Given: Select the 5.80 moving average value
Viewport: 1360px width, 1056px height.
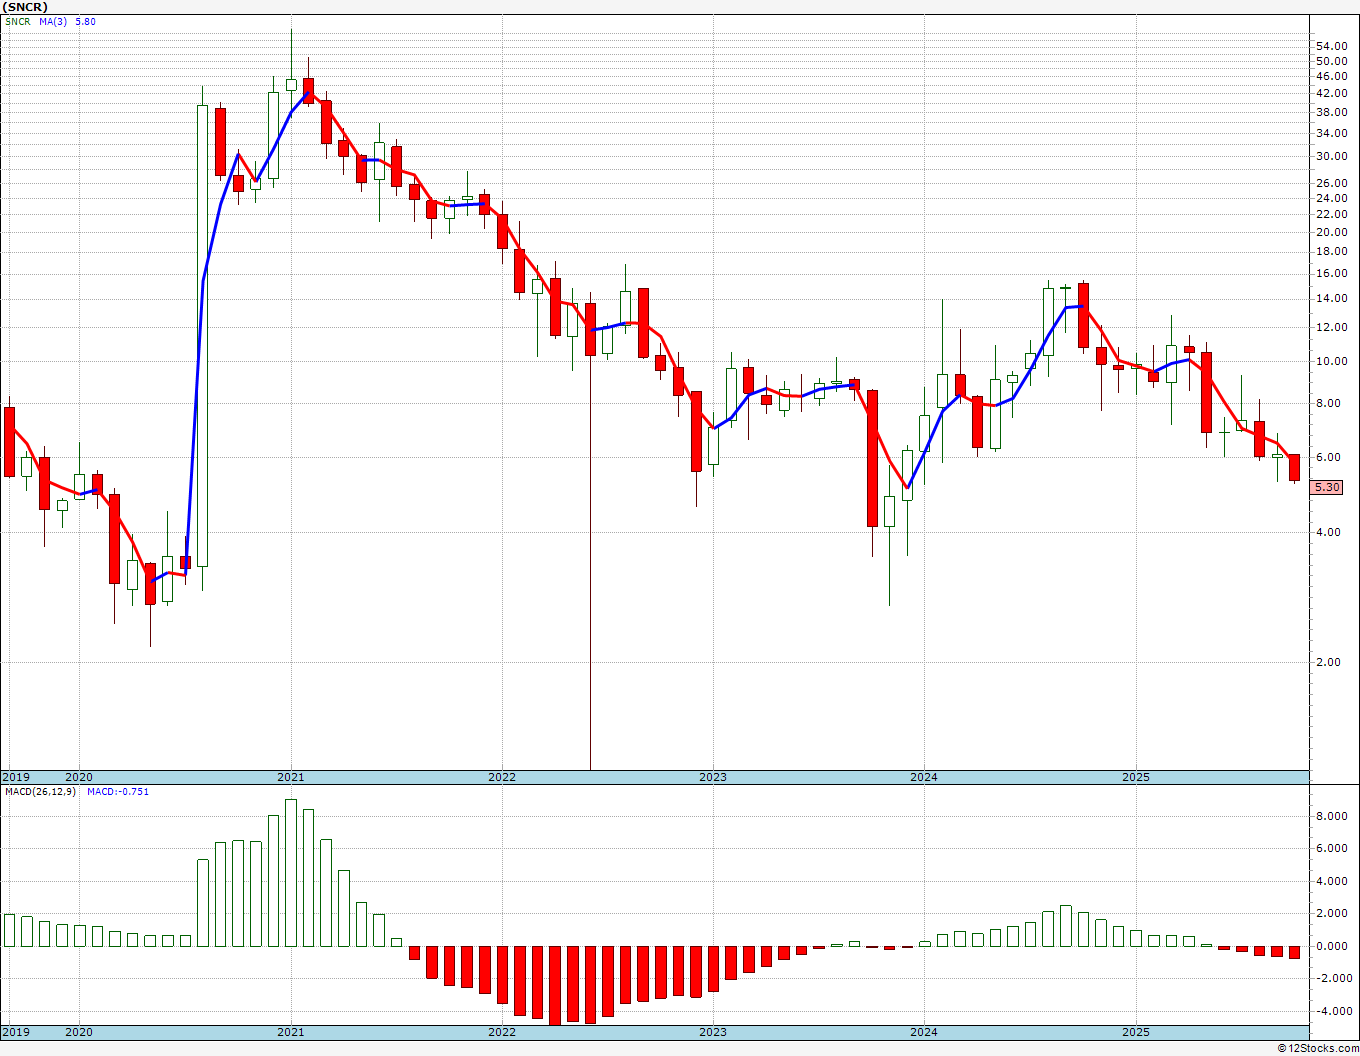Looking at the screenshot, I should click(85, 21).
